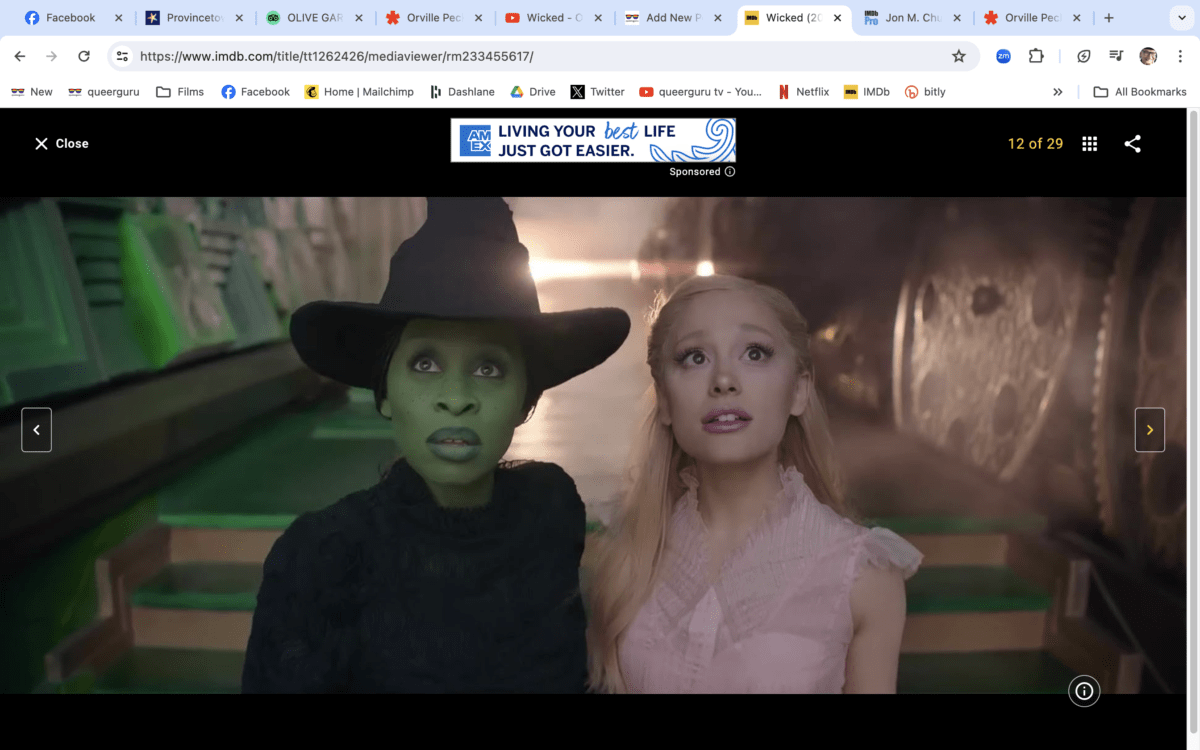Open the queerguru tv YouTube bookmark
The image size is (1200, 750).
pos(700,92)
